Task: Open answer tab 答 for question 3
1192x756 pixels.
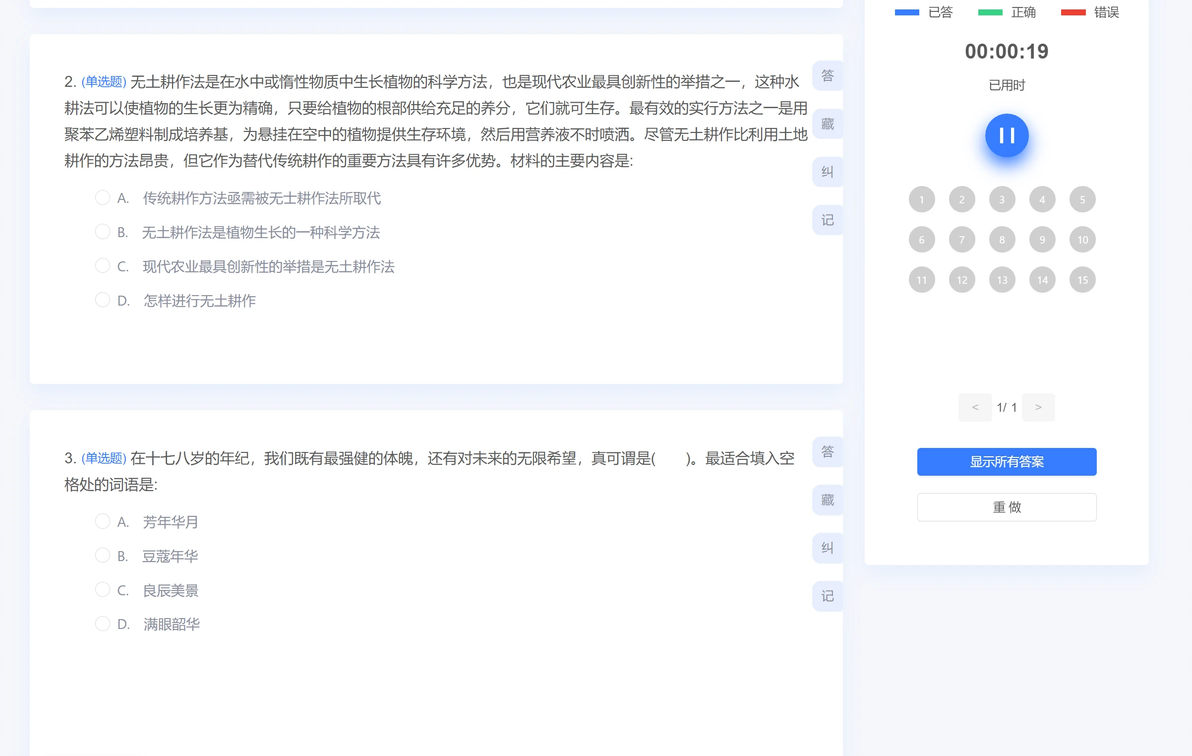Action: 828,452
